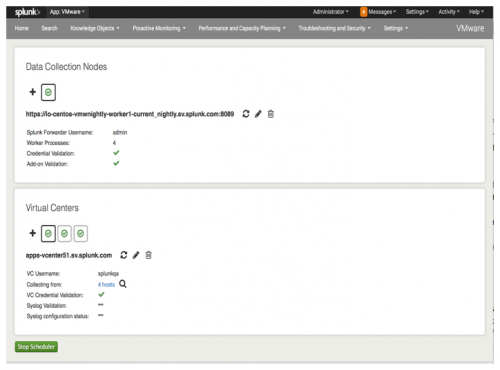Screen dimensions: 500x370
Task: Click the VC Username value splunkqa
Action: 108,274
